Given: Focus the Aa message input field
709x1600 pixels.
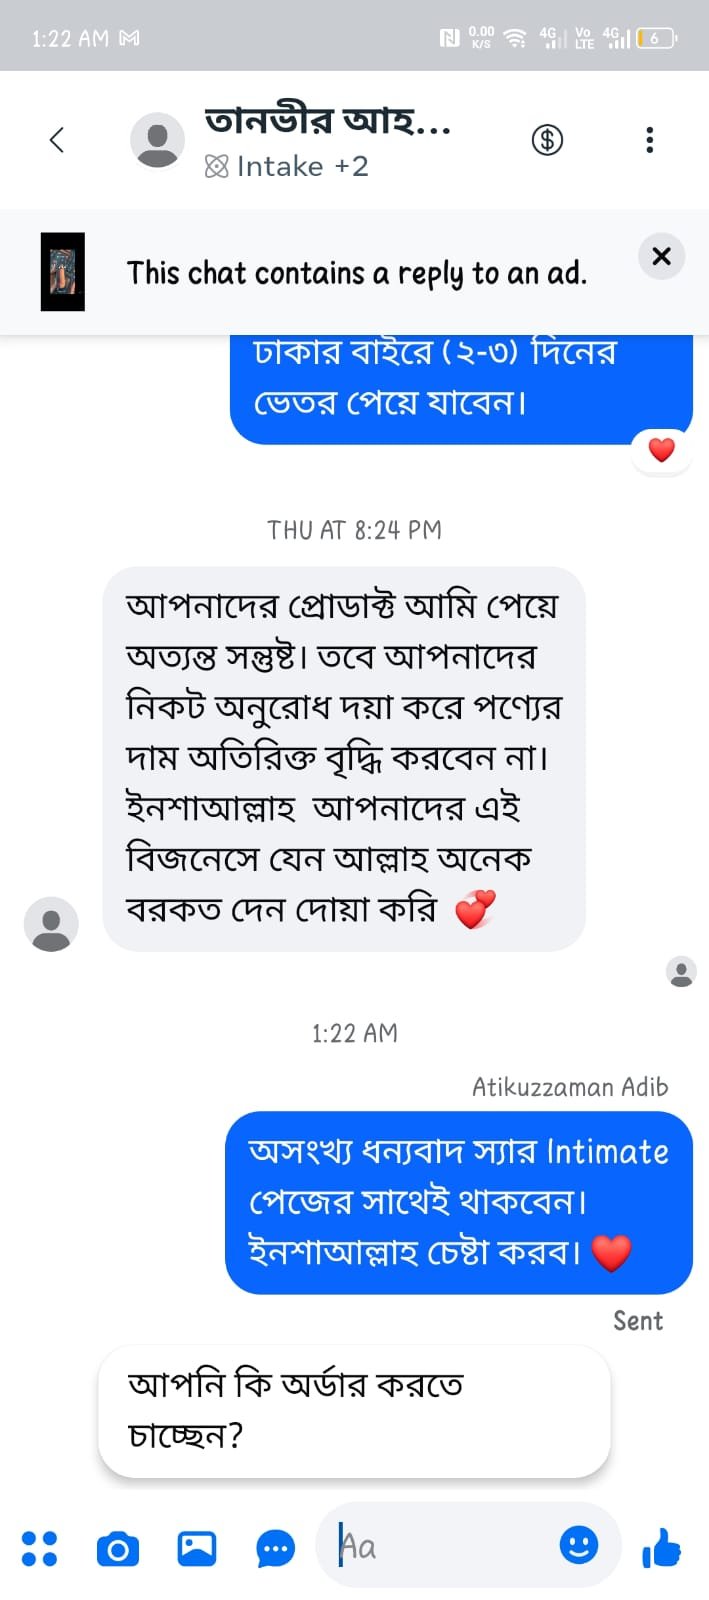Looking at the screenshot, I should click(x=440, y=1546).
